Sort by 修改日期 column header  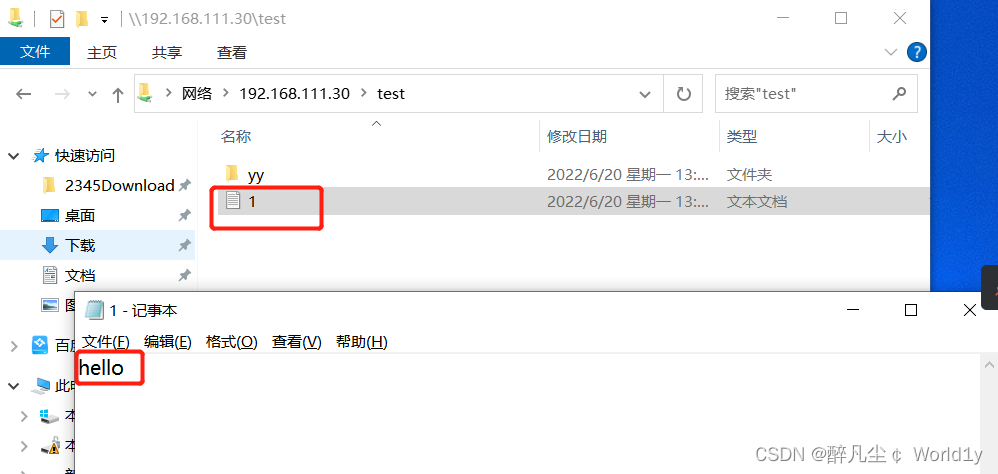(577, 136)
